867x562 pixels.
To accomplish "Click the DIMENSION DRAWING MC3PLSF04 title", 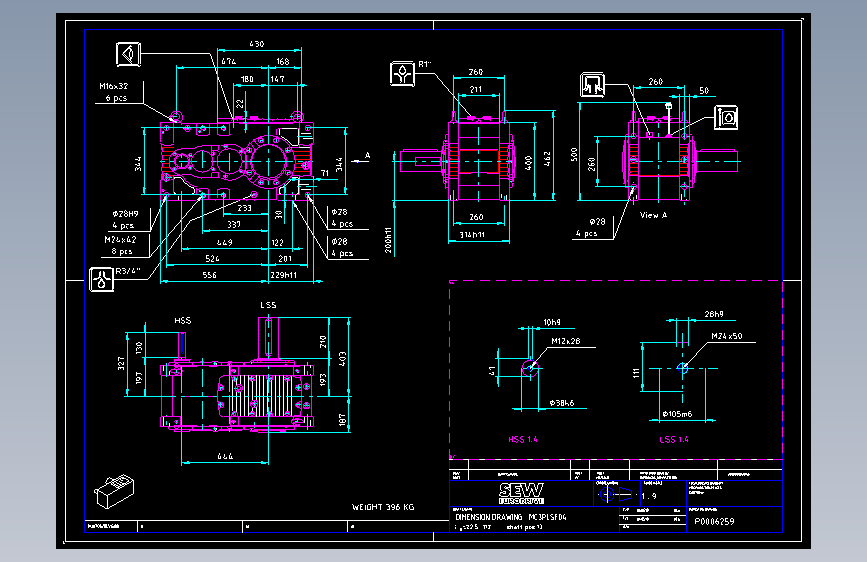I will (x=511, y=517).
